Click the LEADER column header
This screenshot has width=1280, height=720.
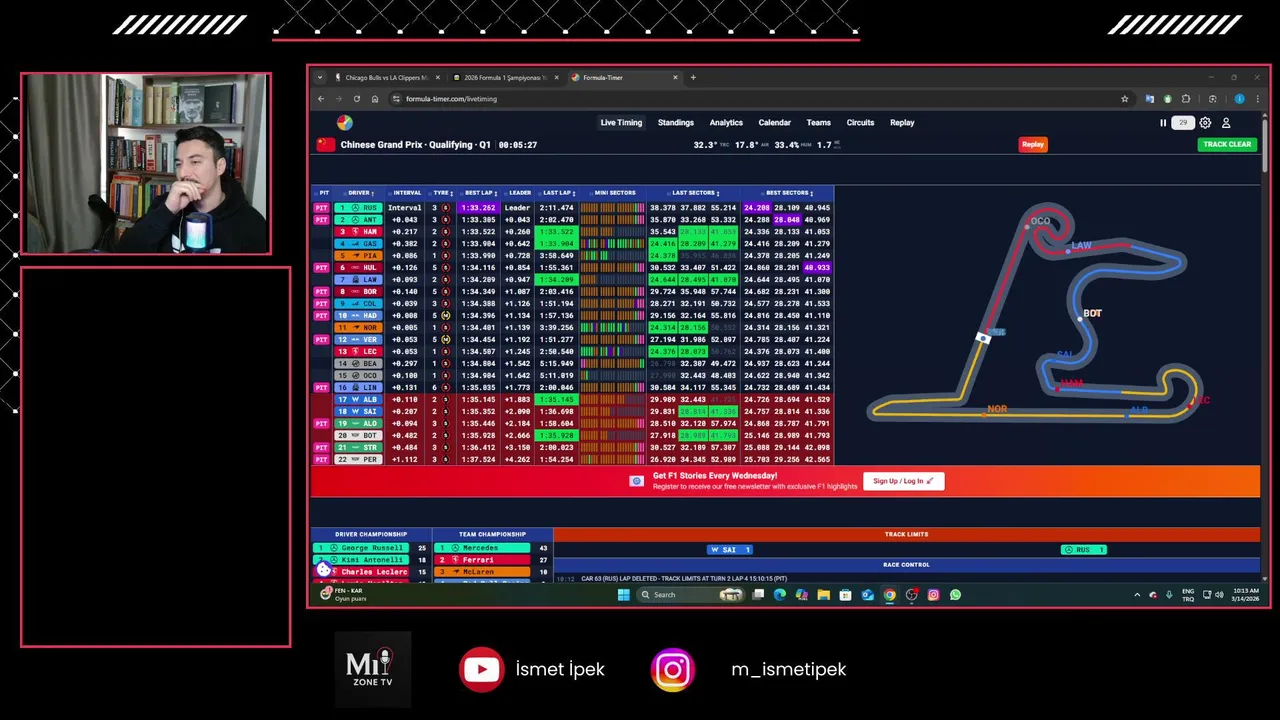click(519, 193)
